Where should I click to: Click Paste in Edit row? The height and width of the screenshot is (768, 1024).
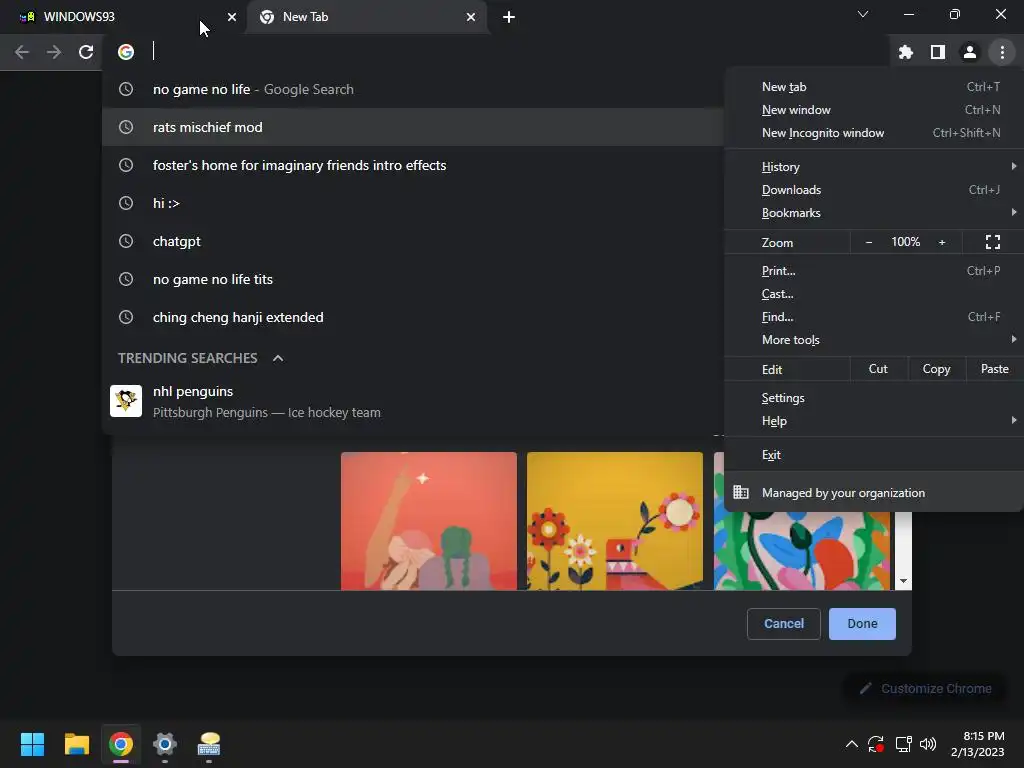[x=995, y=369]
